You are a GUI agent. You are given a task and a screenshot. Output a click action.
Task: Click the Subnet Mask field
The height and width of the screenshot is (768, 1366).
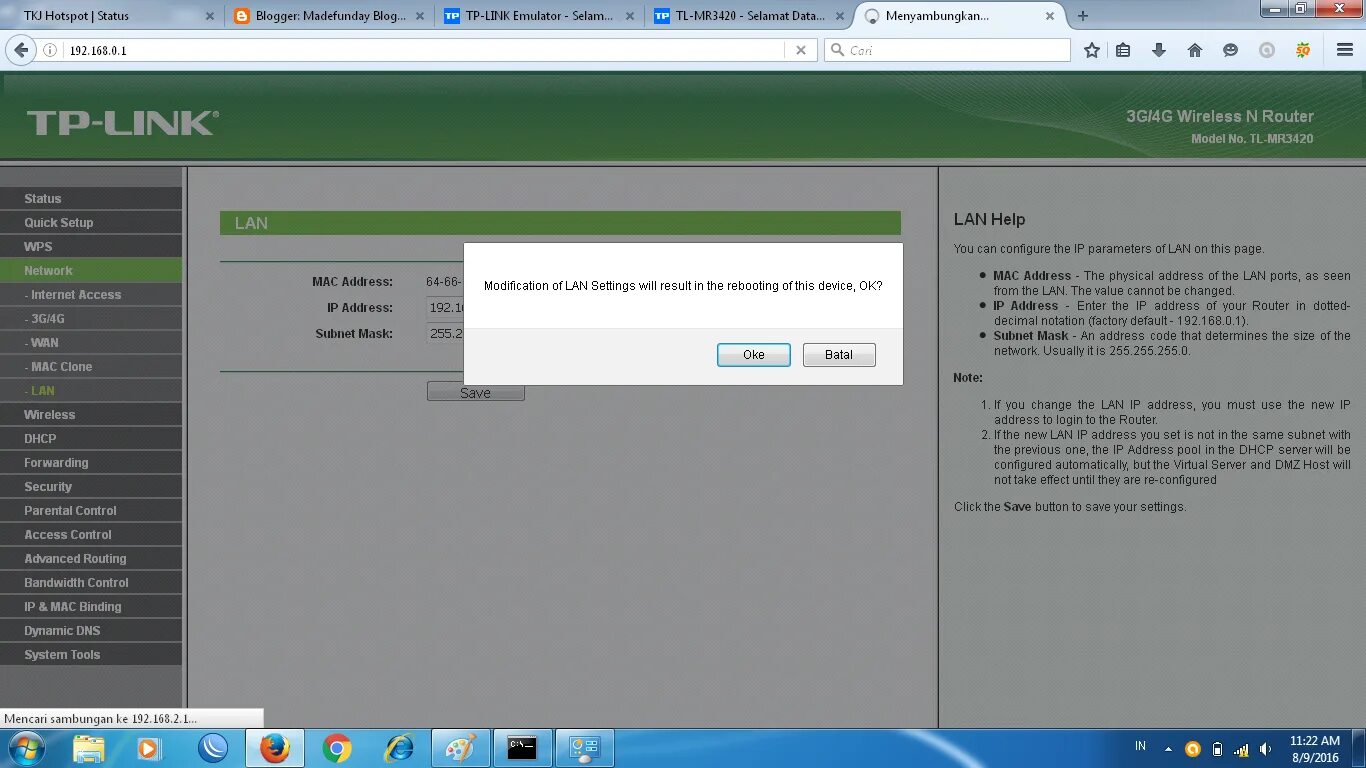(445, 334)
